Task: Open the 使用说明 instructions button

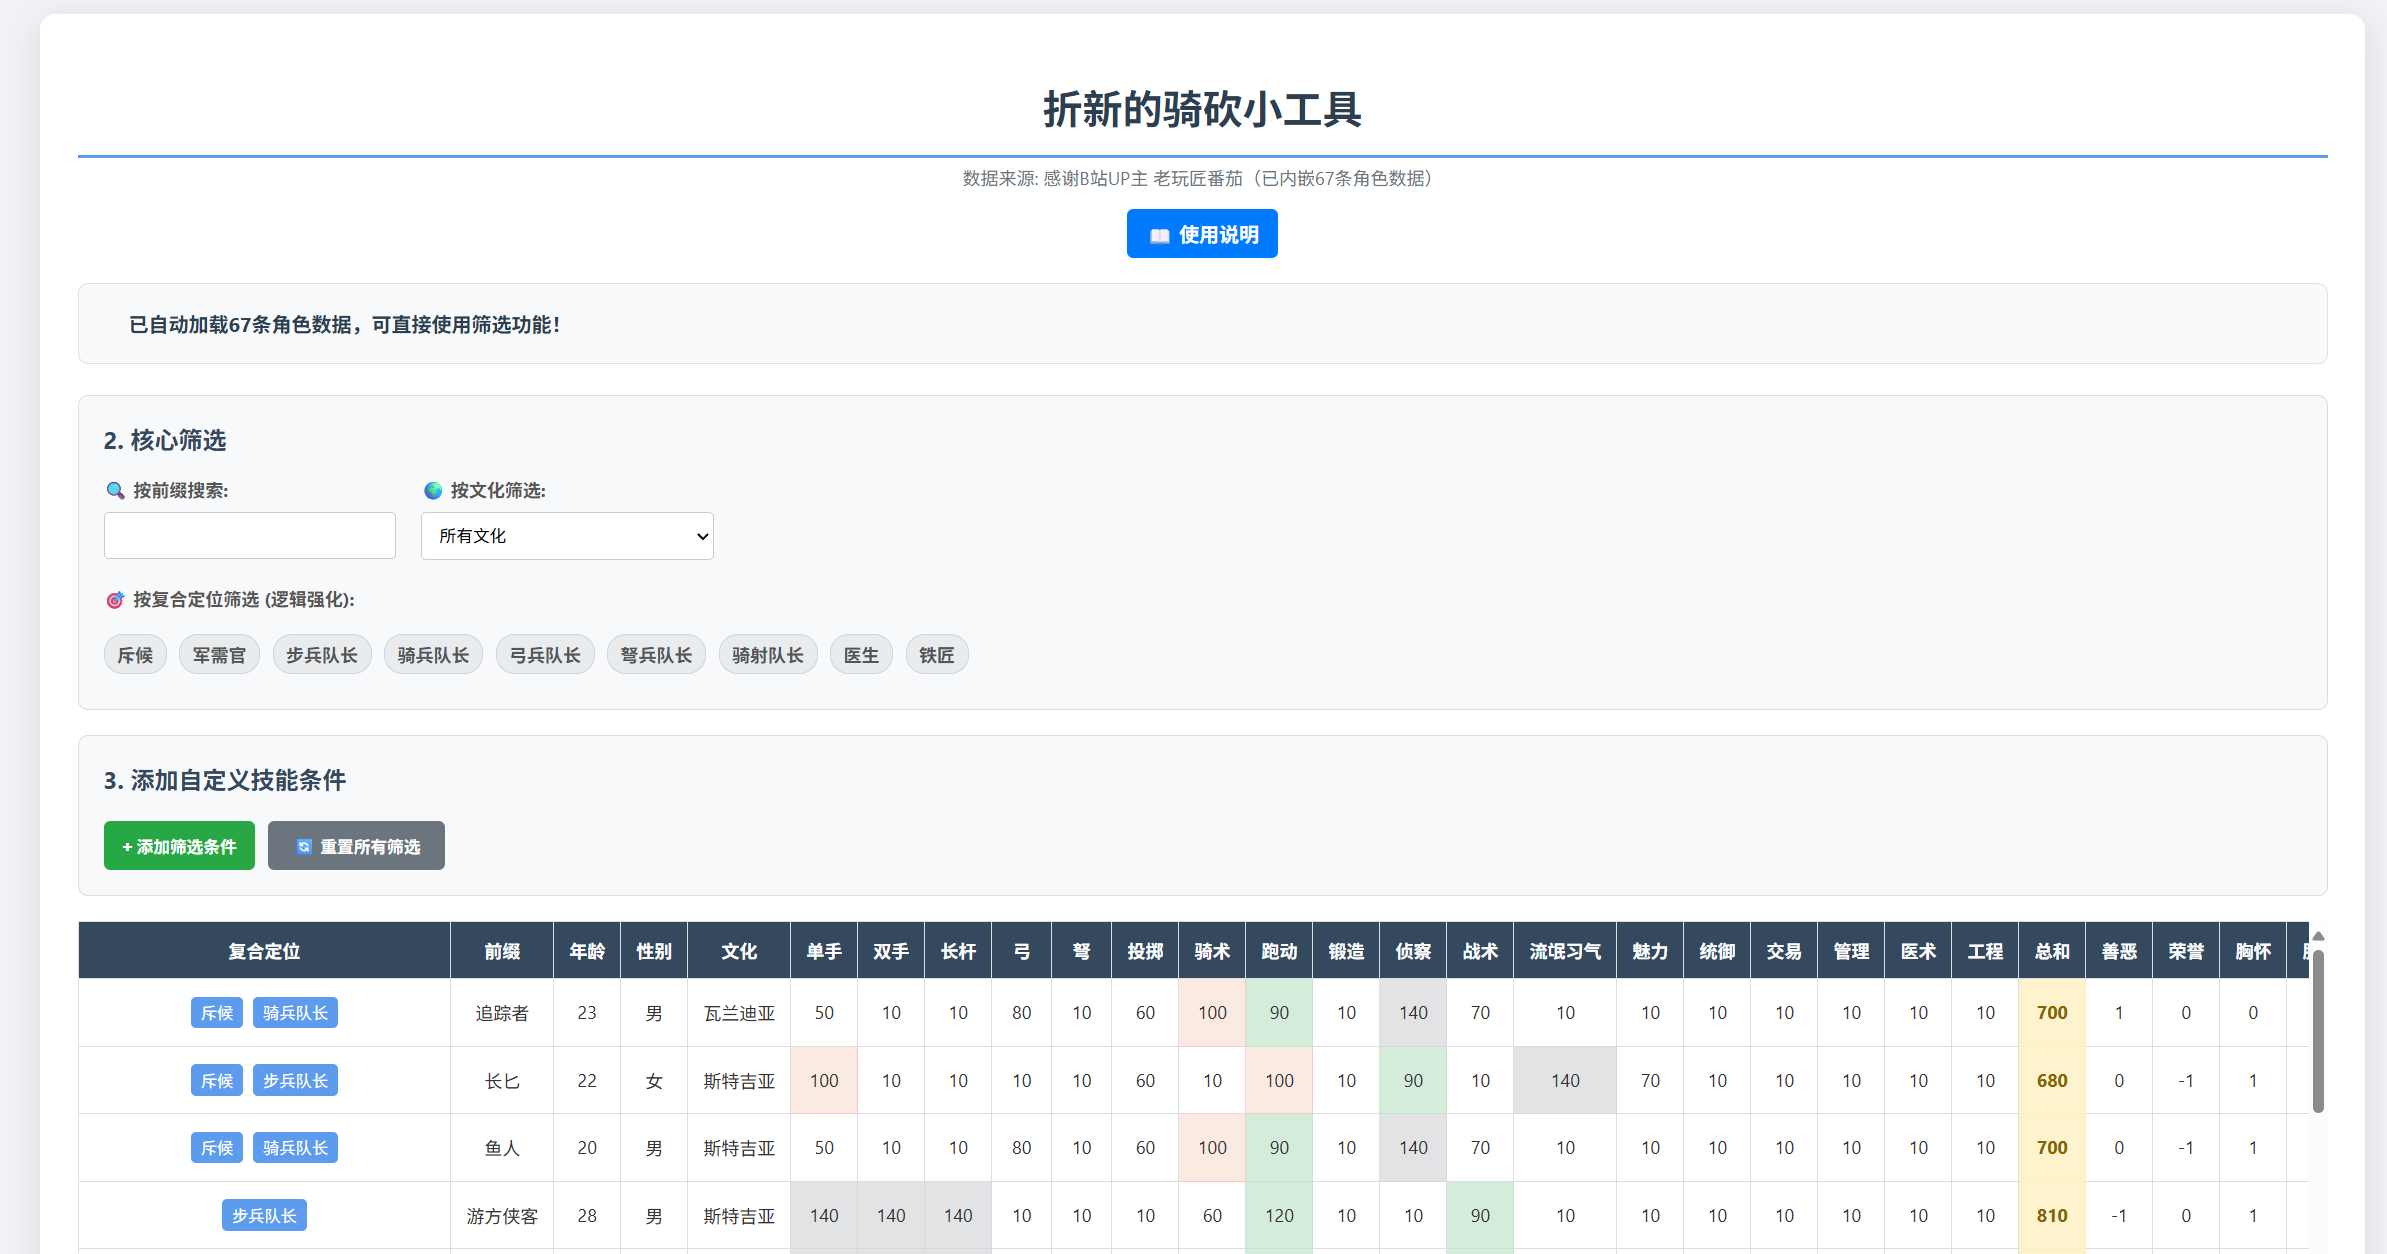Action: tap(1202, 234)
